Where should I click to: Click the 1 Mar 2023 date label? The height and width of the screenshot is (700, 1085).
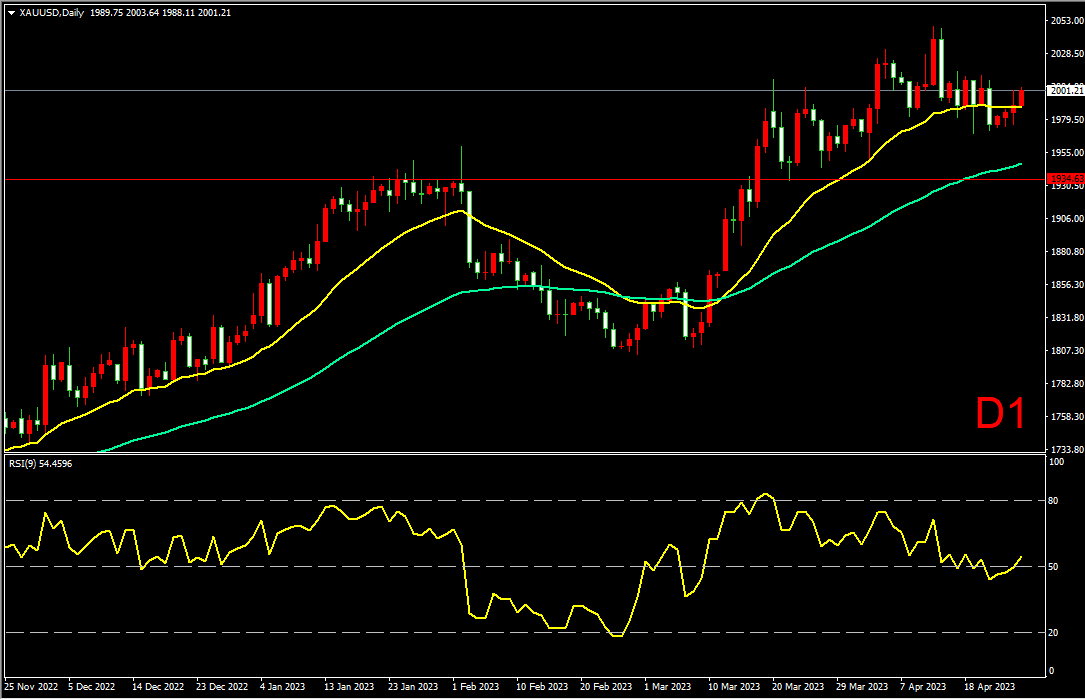667,687
